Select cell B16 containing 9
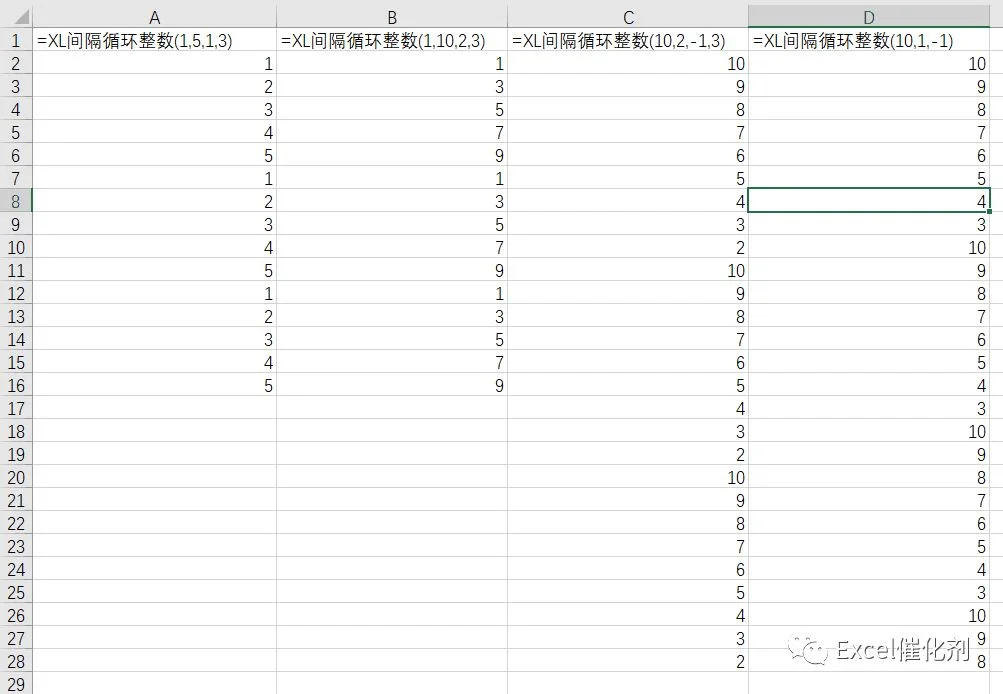This screenshot has height=694, width=1003. tap(392, 385)
